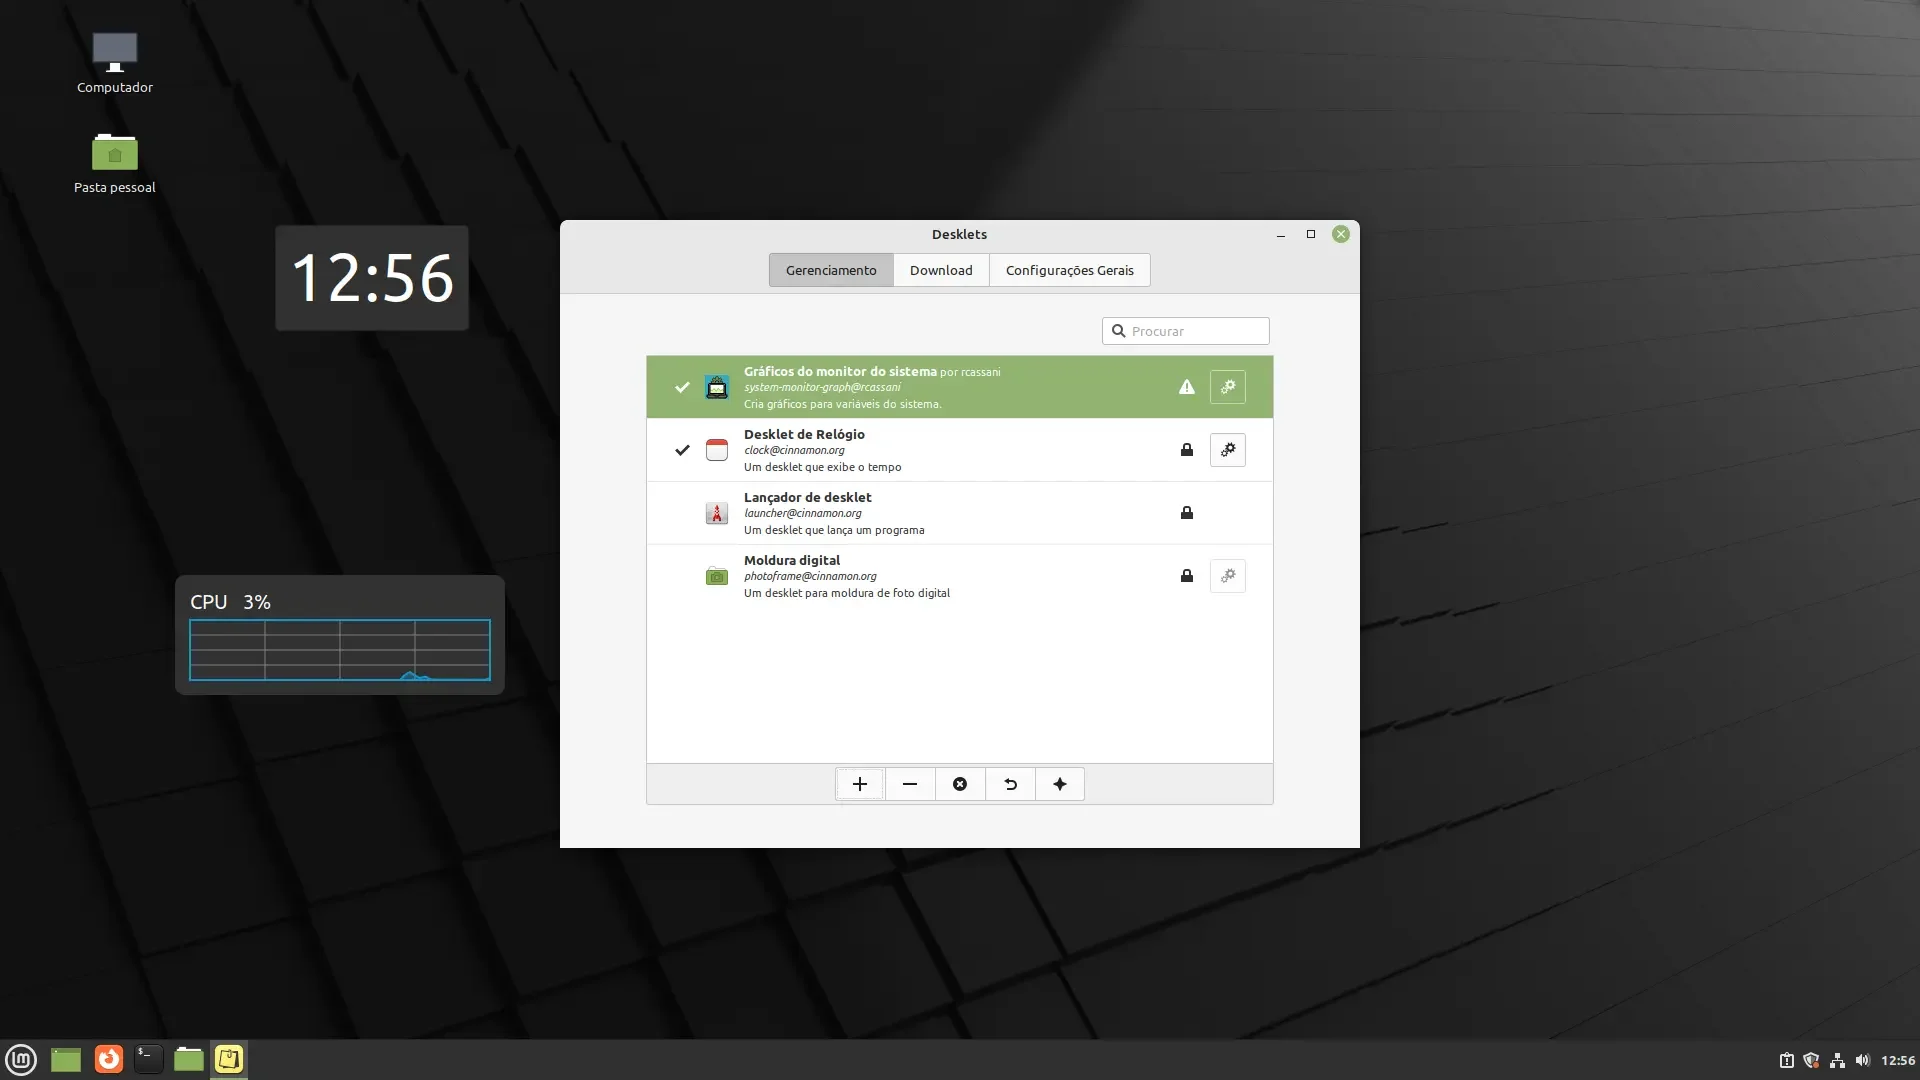This screenshot has height=1080, width=1920.
Task: Click the photo frame icon of Moldura digital
Action: pos(717,576)
